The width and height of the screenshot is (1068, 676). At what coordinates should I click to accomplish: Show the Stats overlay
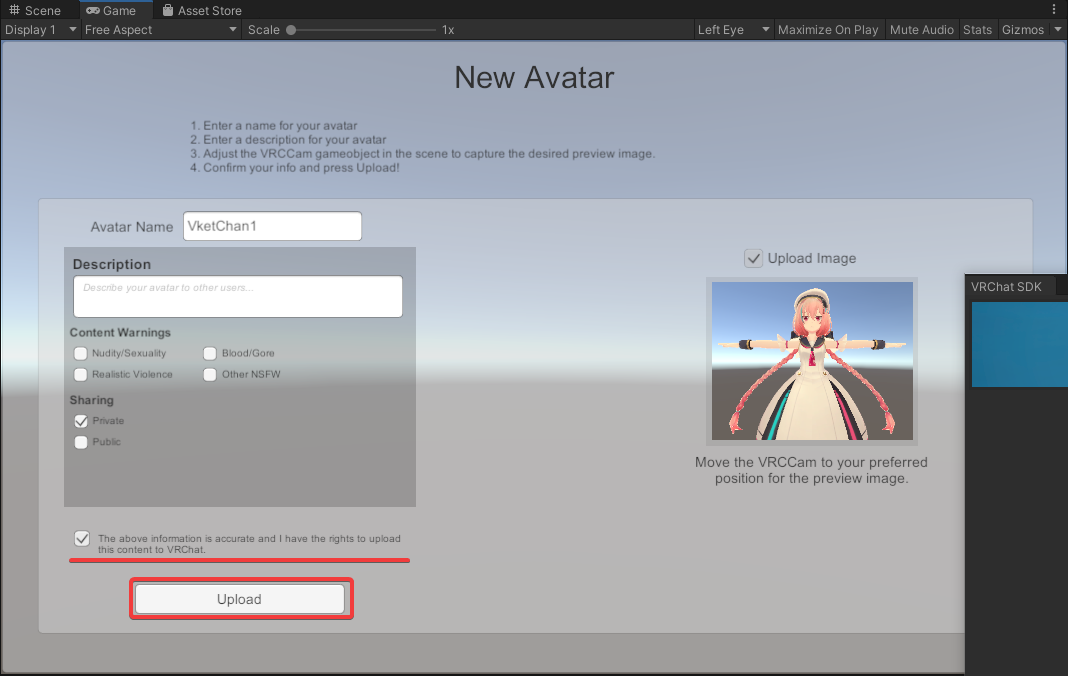977,30
